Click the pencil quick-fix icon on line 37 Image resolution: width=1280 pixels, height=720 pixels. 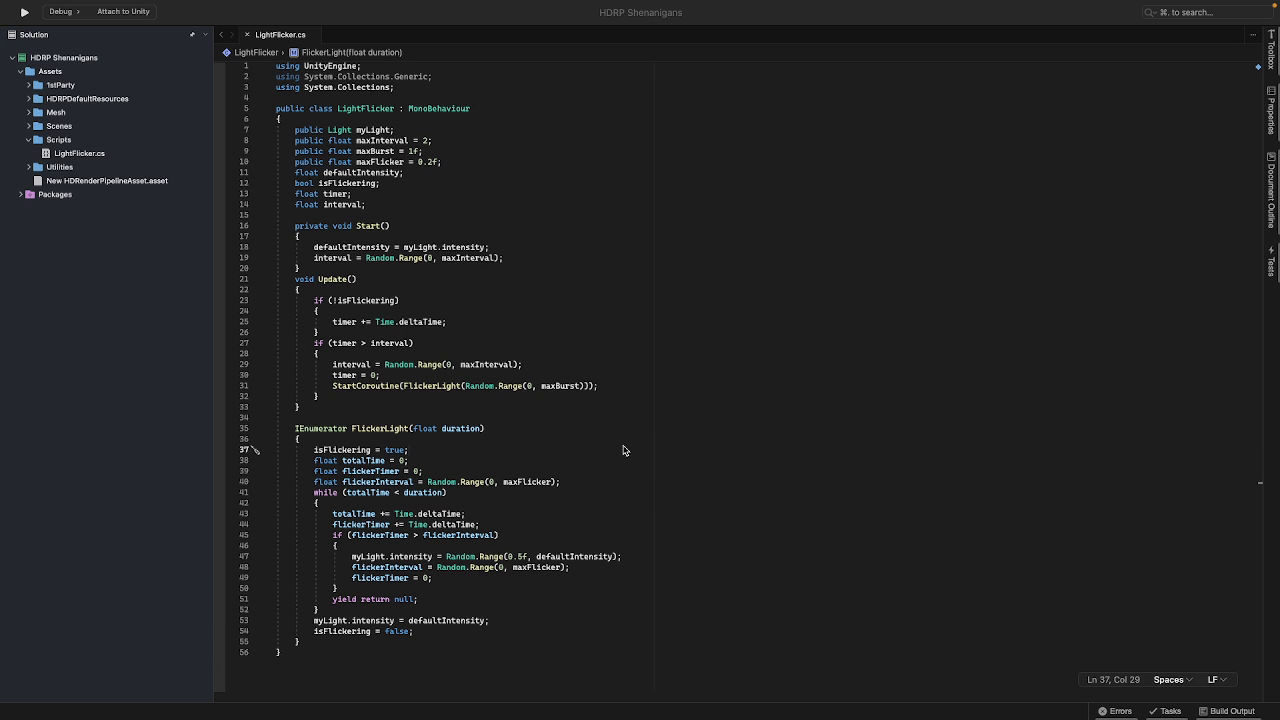[x=256, y=450]
